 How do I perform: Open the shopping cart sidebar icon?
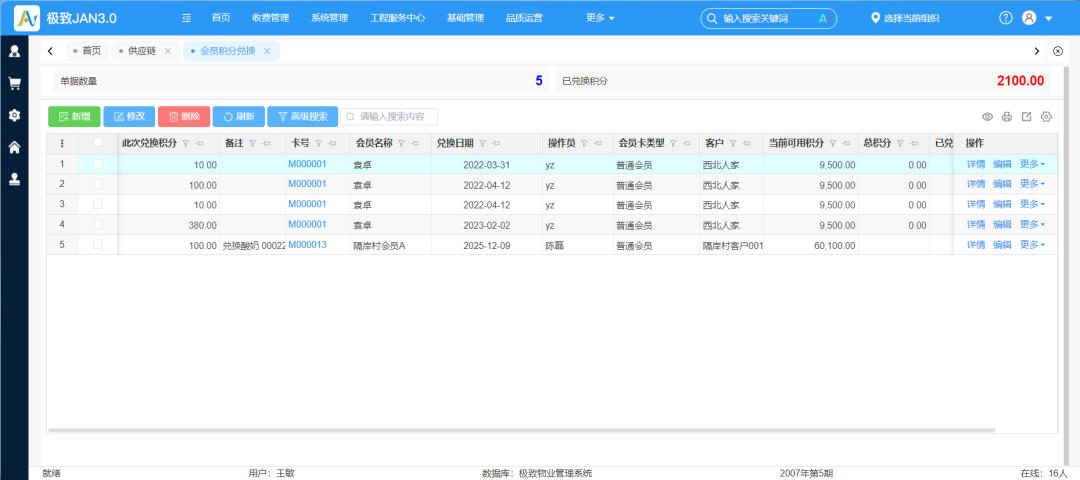pyautogui.click(x=14, y=83)
